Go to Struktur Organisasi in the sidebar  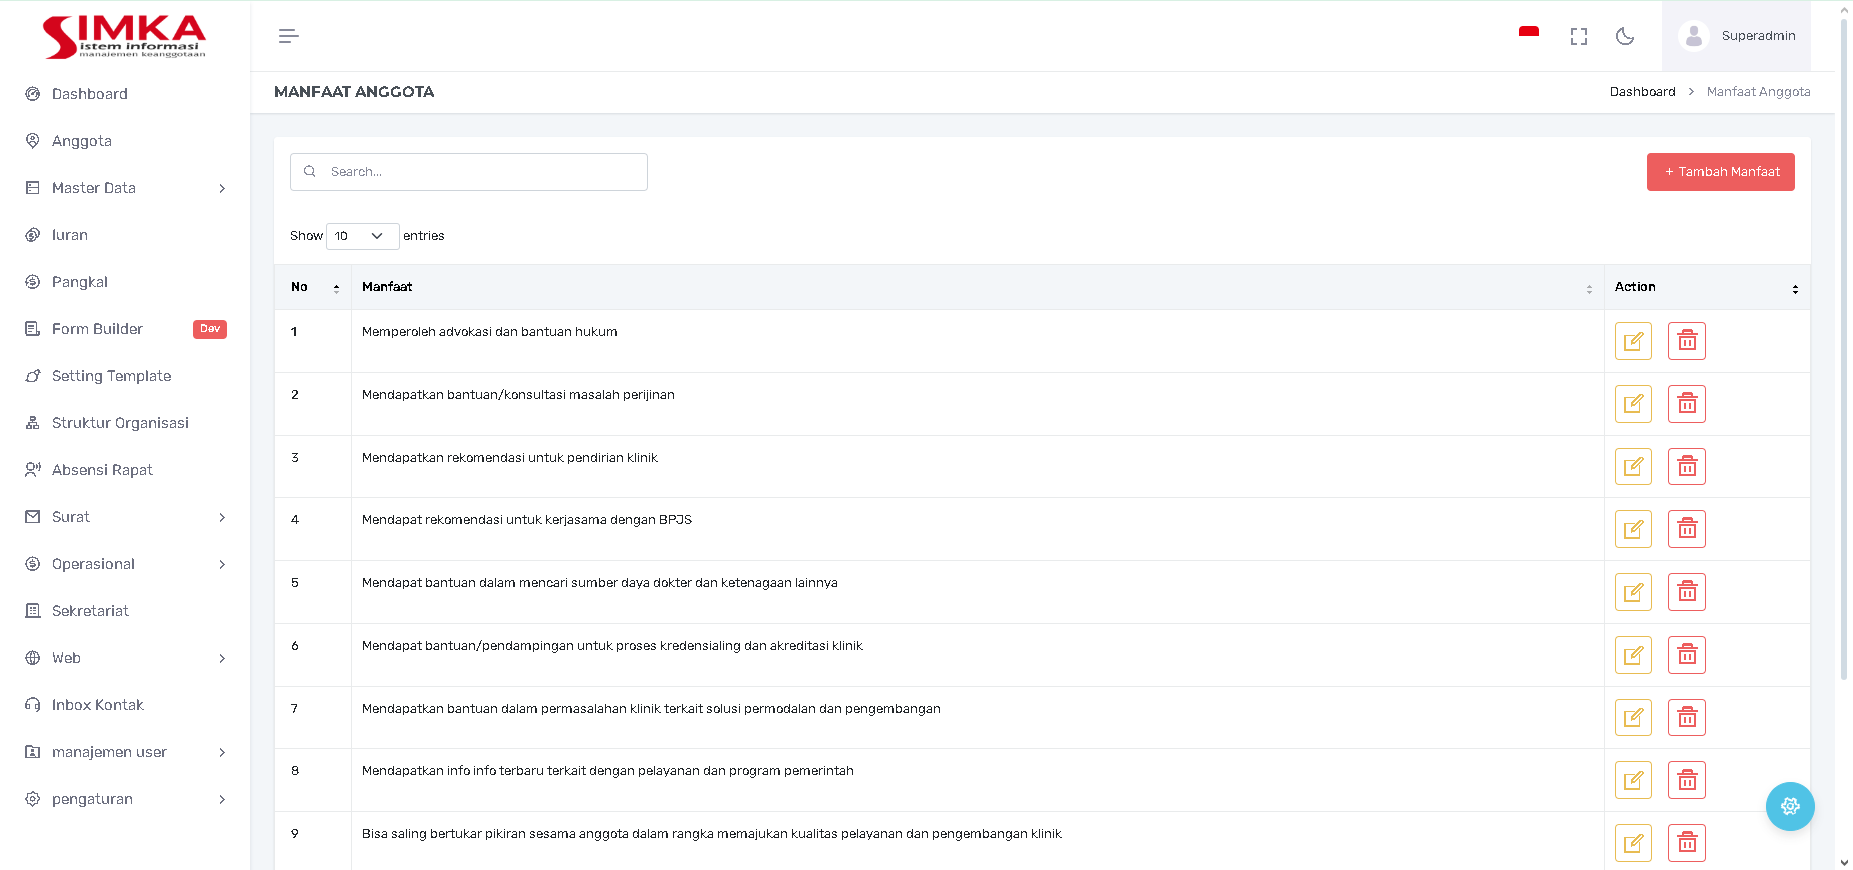click(120, 423)
